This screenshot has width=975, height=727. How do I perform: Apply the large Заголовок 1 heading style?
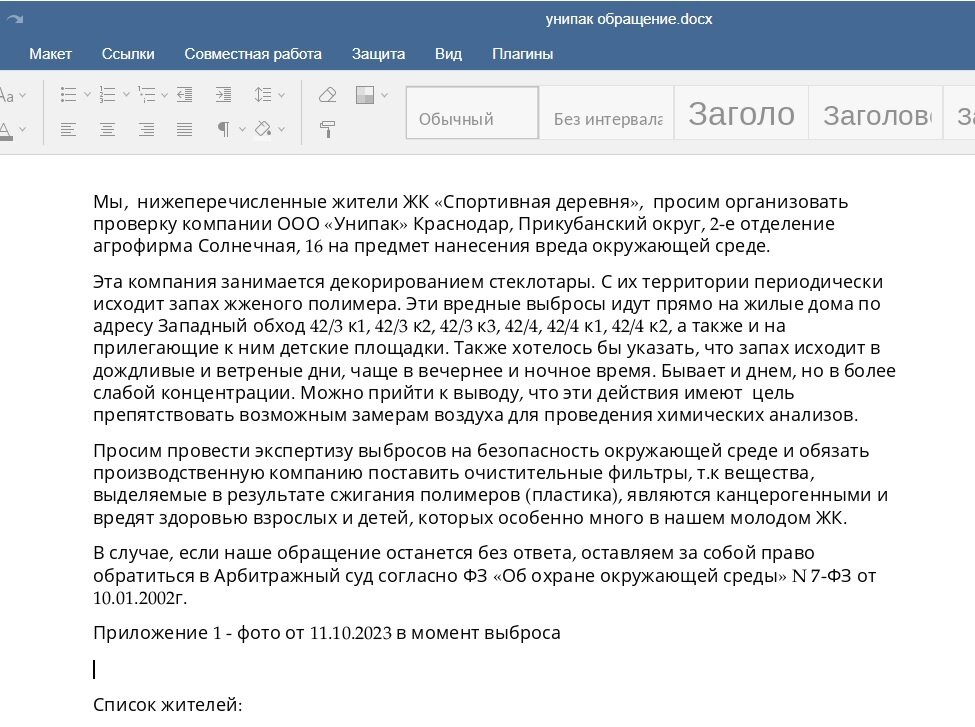coord(741,113)
